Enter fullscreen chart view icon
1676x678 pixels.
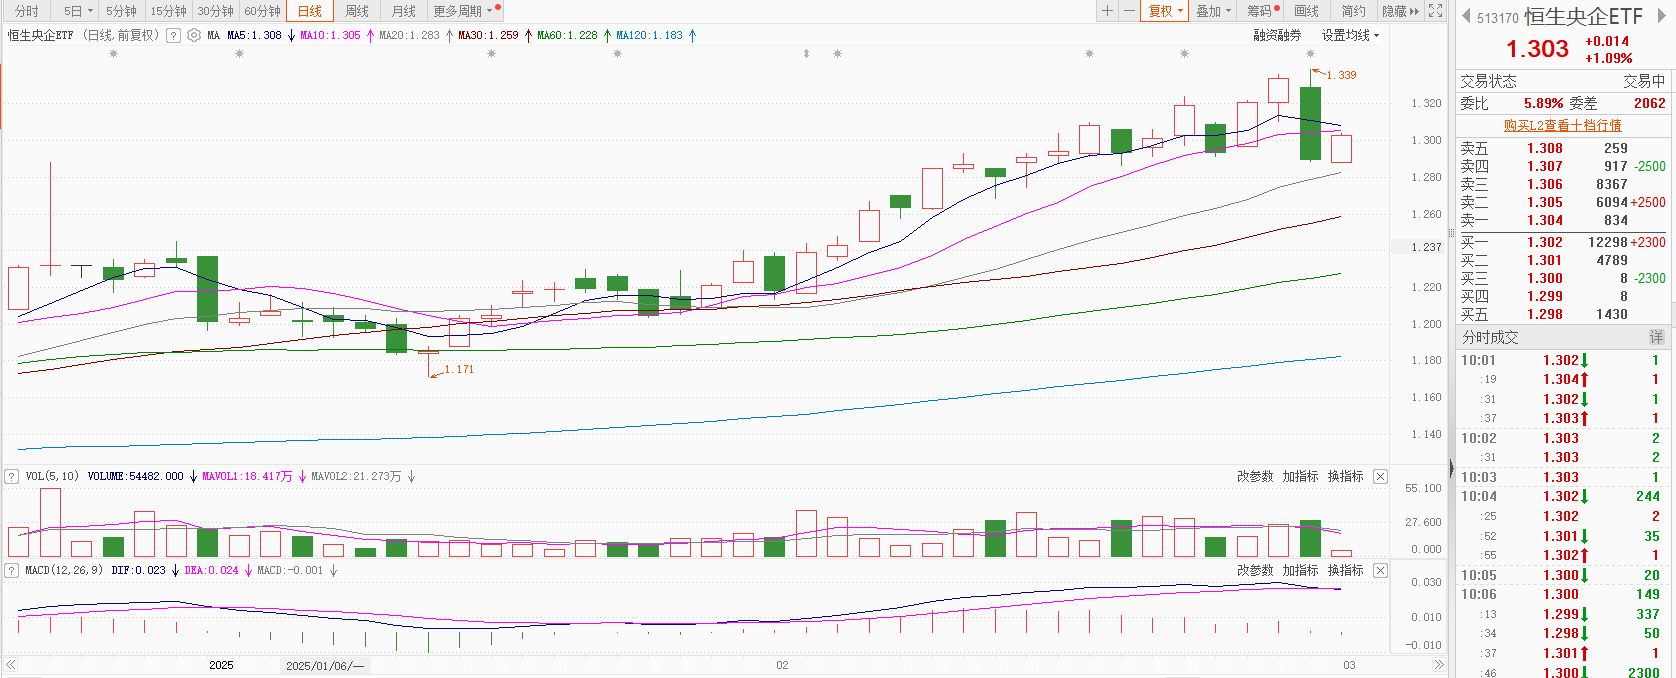tap(1435, 11)
